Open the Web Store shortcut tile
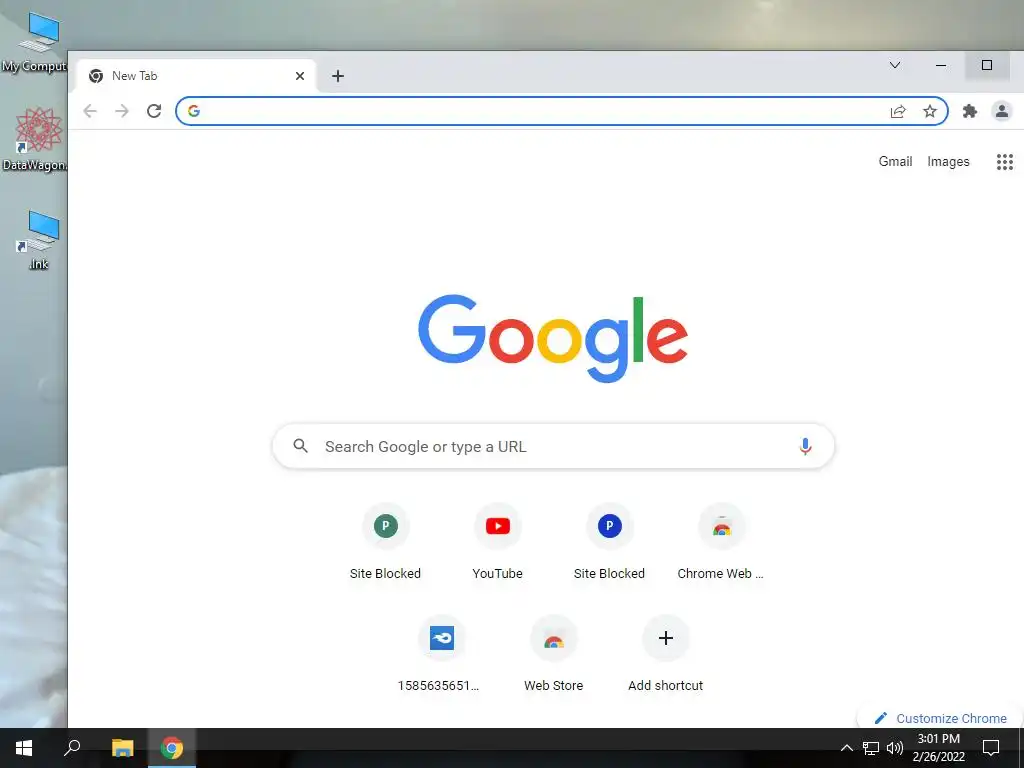The height and width of the screenshot is (768, 1024). click(x=553, y=654)
